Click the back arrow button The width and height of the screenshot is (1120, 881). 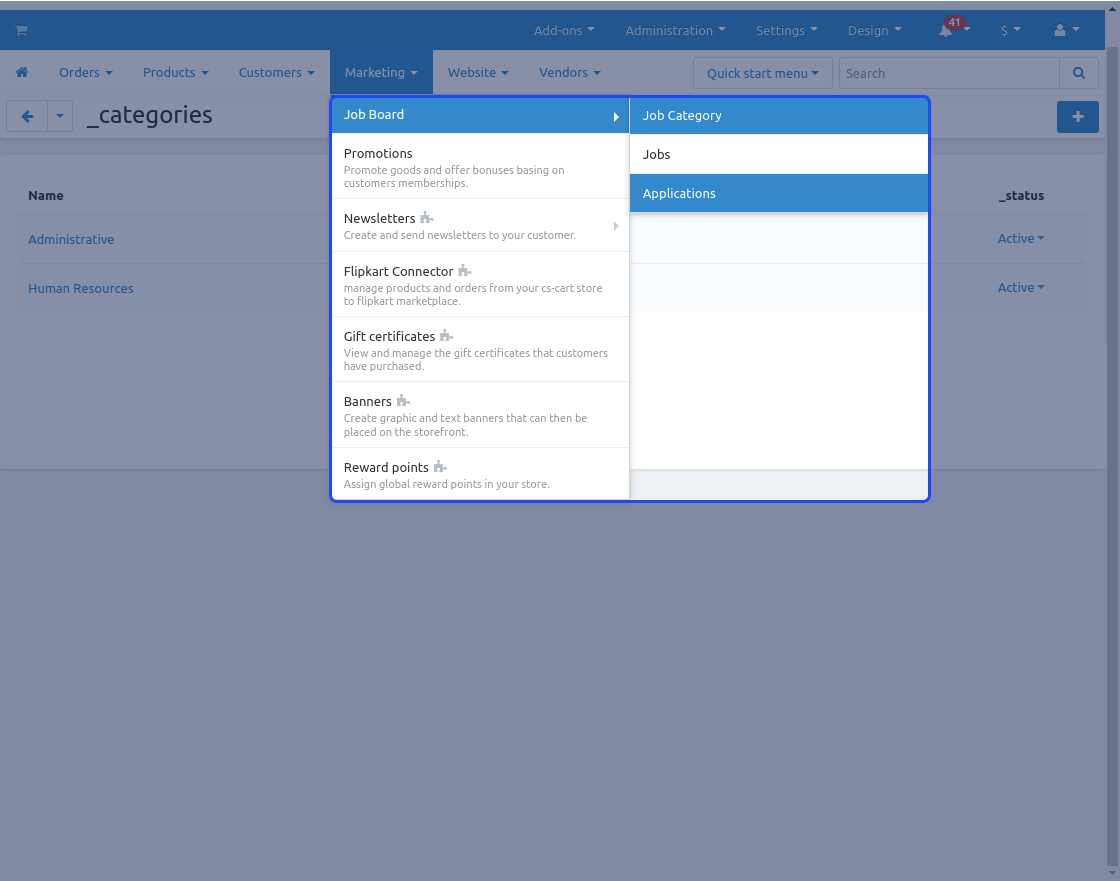27,116
